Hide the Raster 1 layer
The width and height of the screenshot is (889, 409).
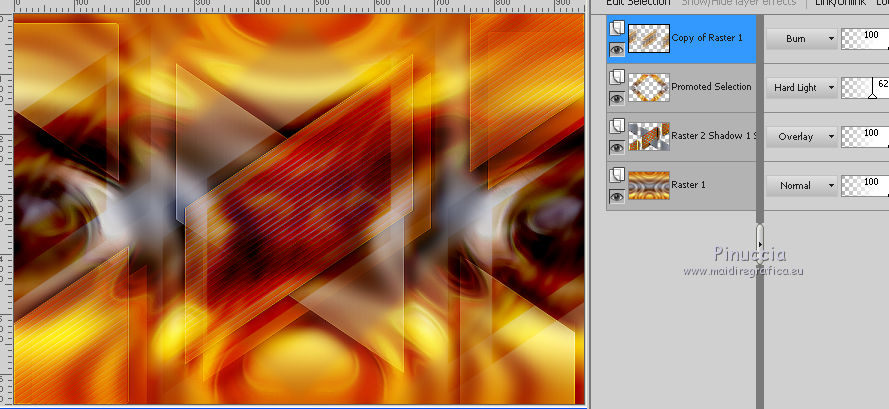(x=616, y=196)
